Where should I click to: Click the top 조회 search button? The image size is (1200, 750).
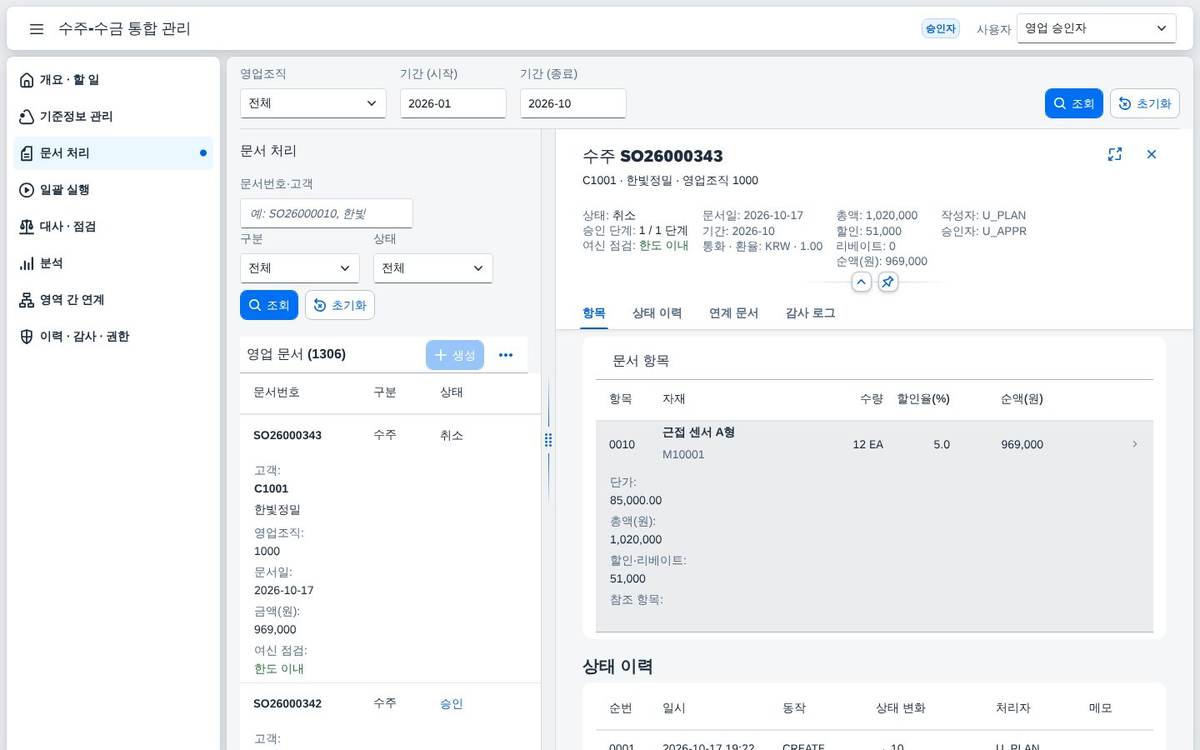coord(1074,103)
